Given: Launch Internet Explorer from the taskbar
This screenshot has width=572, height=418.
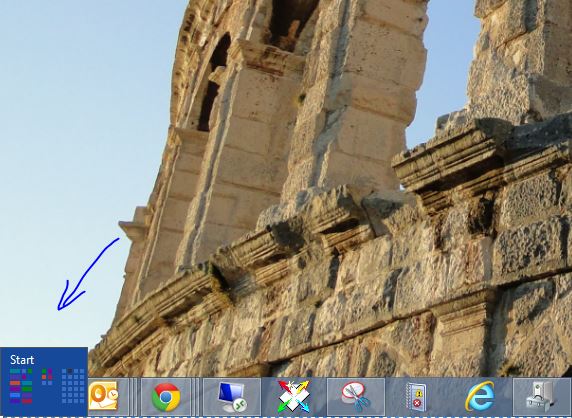Looking at the screenshot, I should (480, 397).
